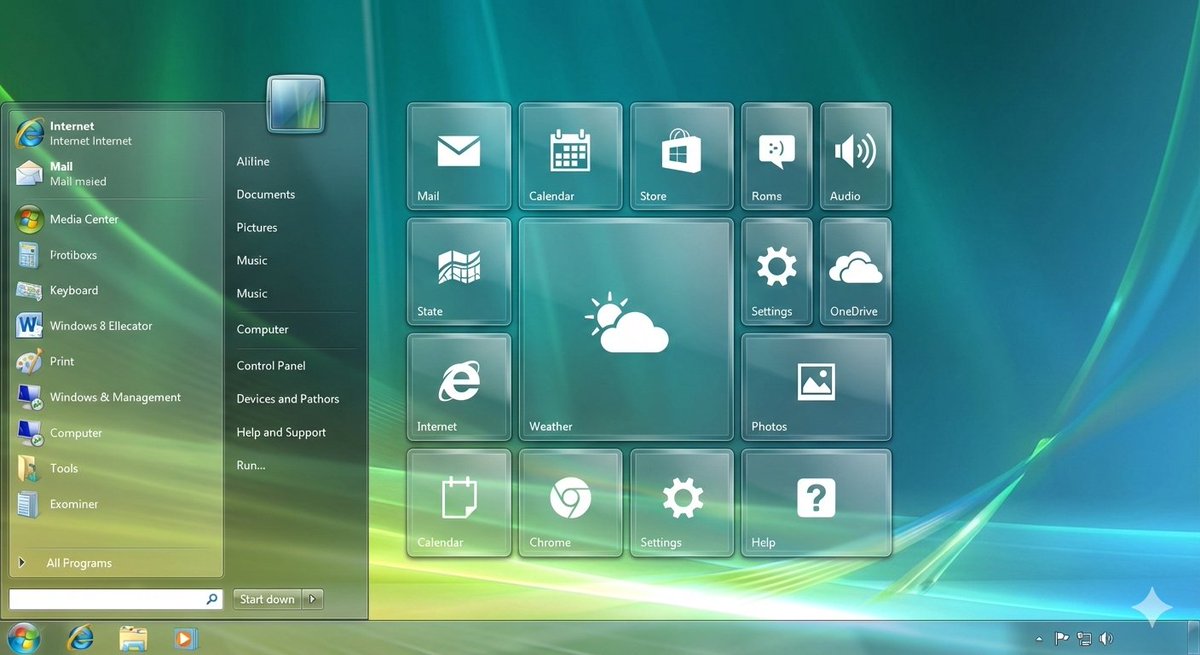Open Tools folder in start menu
The height and width of the screenshot is (655, 1200).
tap(116, 468)
